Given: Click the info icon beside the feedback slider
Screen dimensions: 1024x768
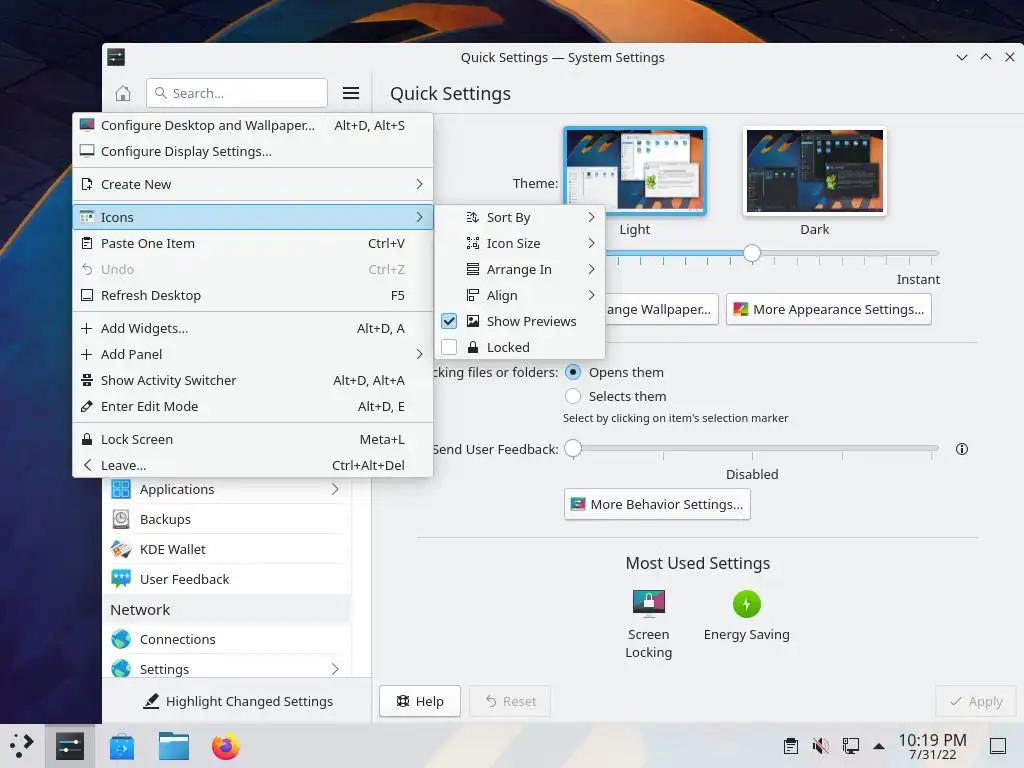Looking at the screenshot, I should (x=962, y=449).
